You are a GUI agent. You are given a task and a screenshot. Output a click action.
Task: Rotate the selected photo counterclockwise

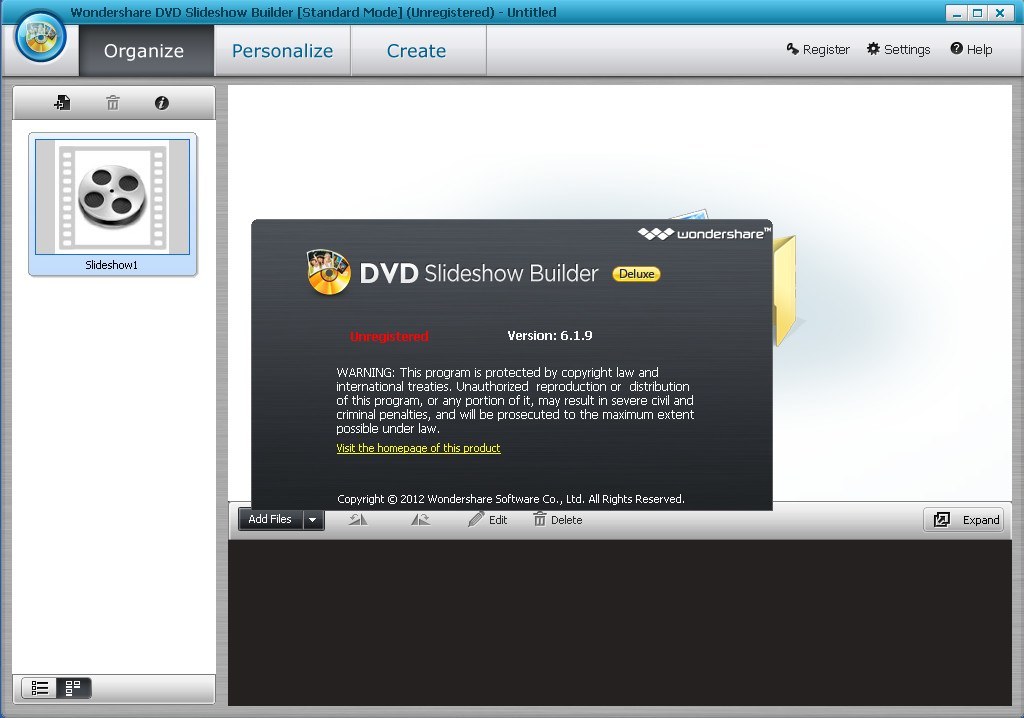coord(358,520)
